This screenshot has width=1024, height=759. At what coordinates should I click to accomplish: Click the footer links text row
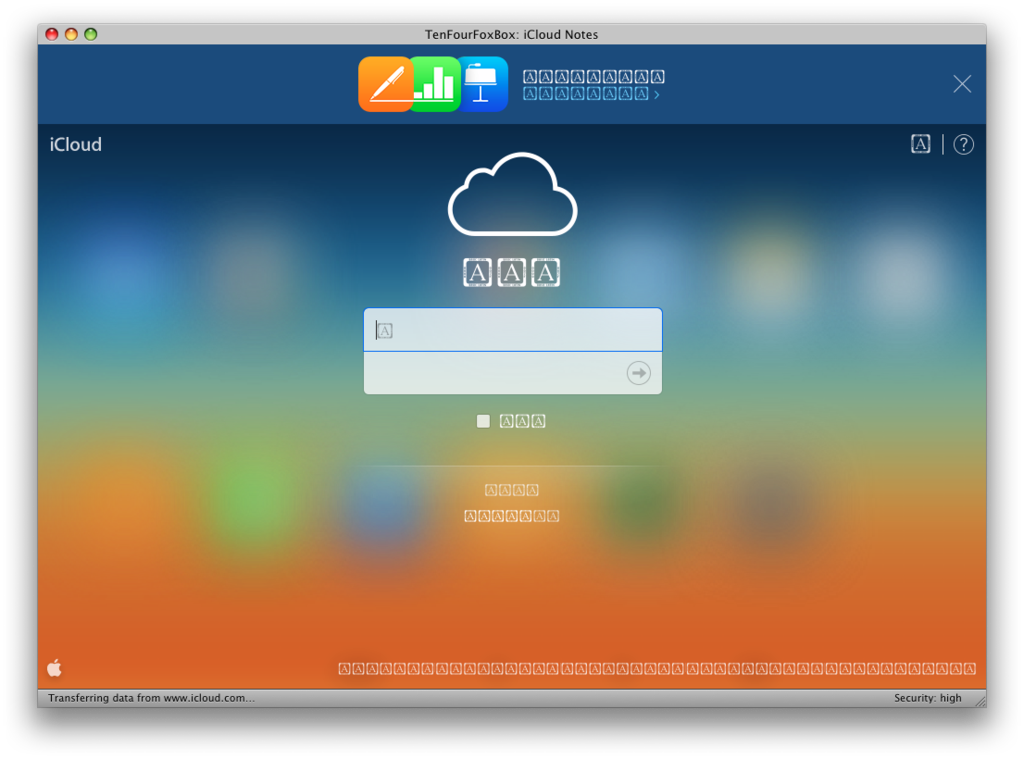[x=657, y=668]
